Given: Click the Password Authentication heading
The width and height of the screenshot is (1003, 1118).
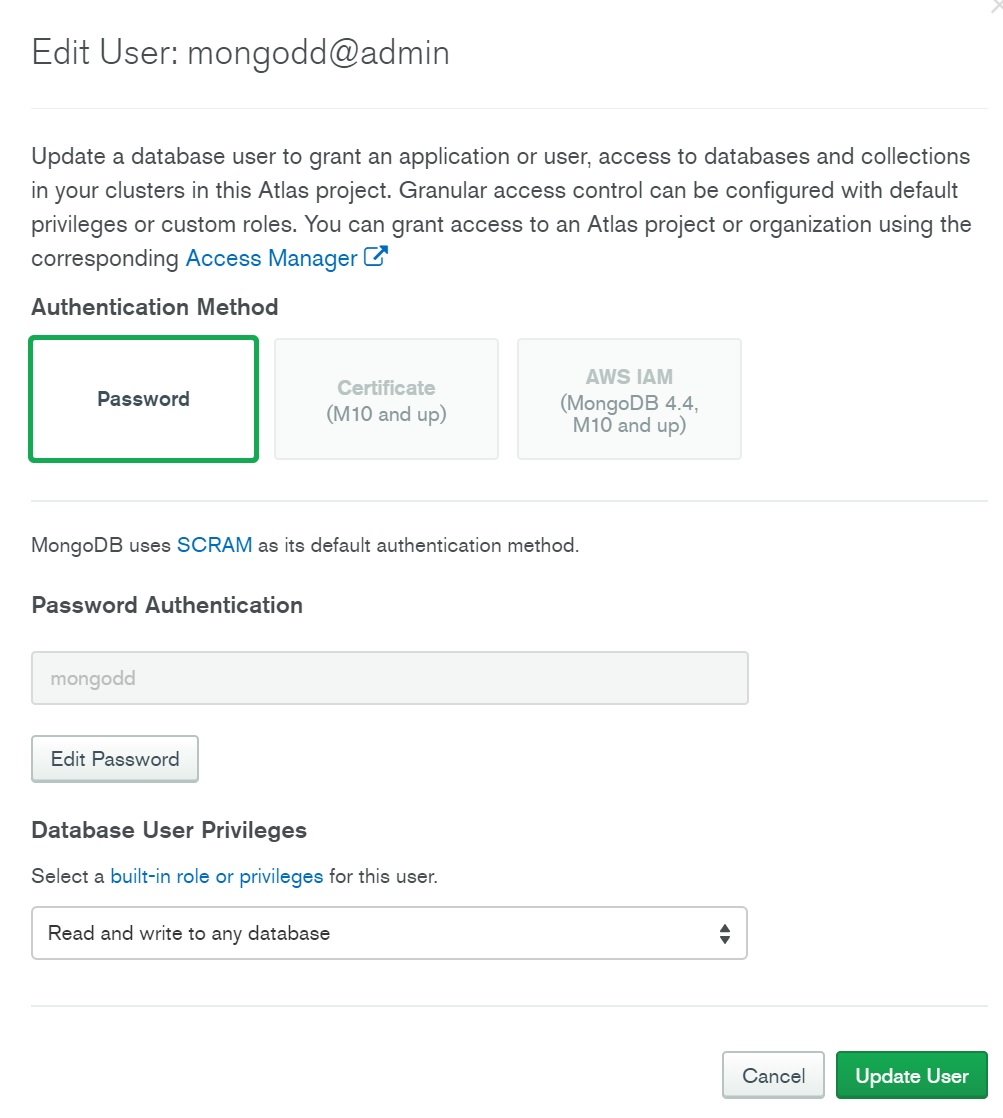Looking at the screenshot, I should point(167,605).
